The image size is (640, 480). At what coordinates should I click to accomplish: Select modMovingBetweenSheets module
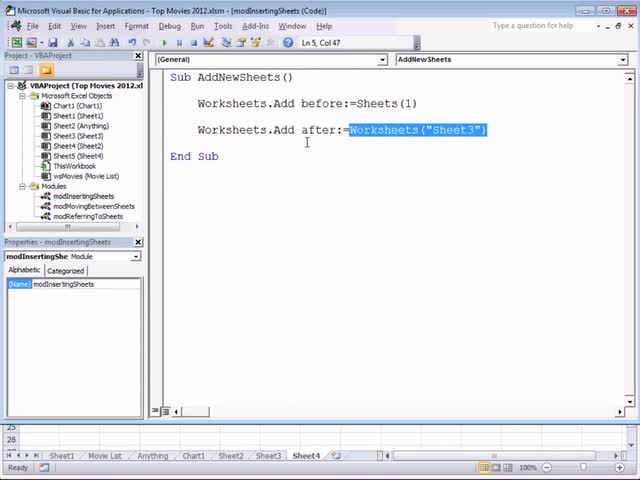pyautogui.click(x=94, y=207)
